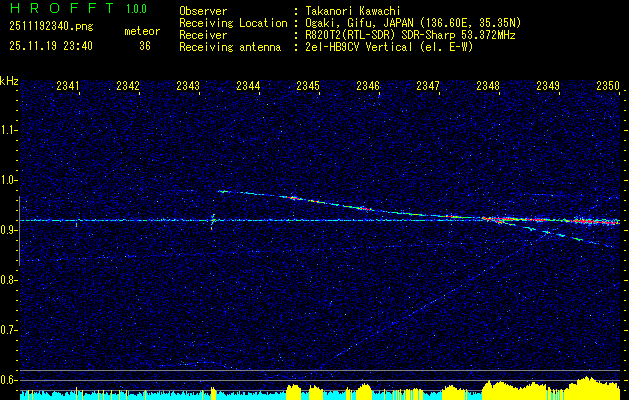Click the 2341 time marker
The image size is (629, 400).
pos(68,85)
